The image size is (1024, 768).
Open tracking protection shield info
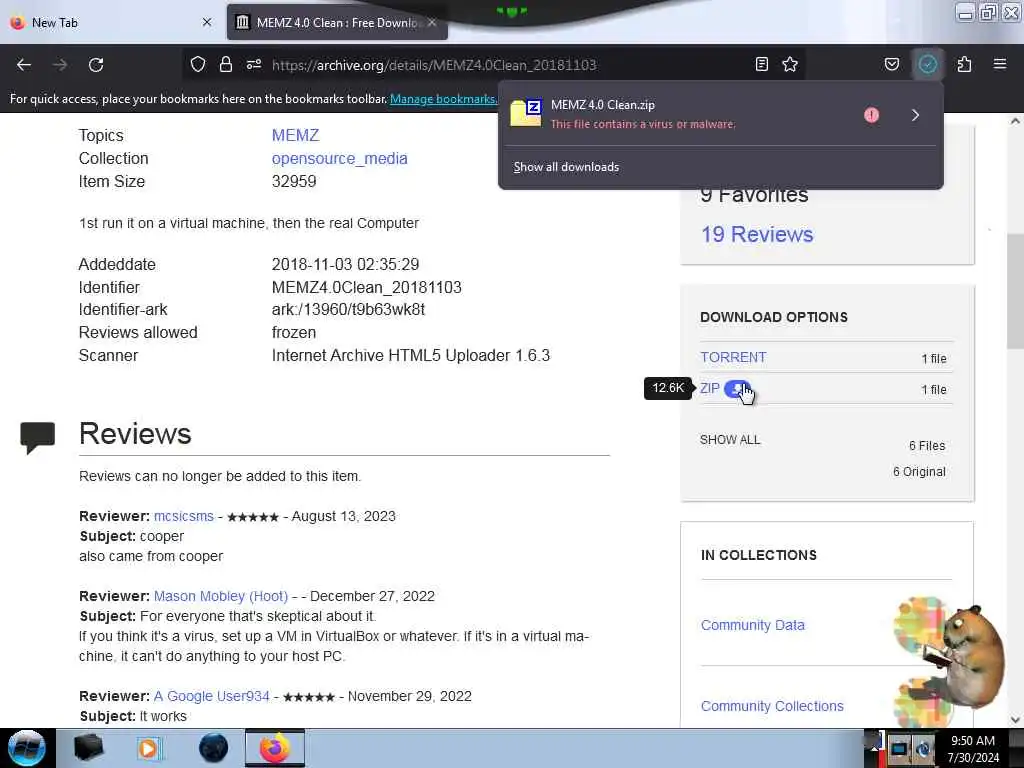coord(198,65)
